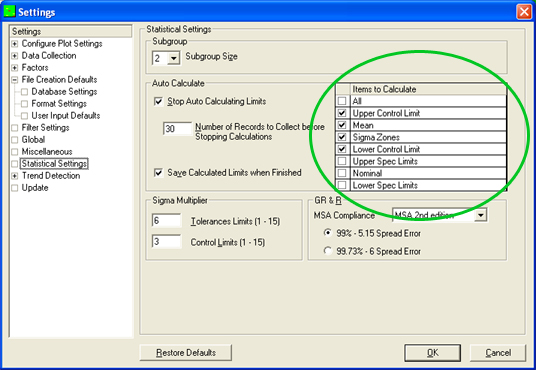Click the Database Settings page icon
The width and height of the screenshot is (536, 370).
click(24, 92)
